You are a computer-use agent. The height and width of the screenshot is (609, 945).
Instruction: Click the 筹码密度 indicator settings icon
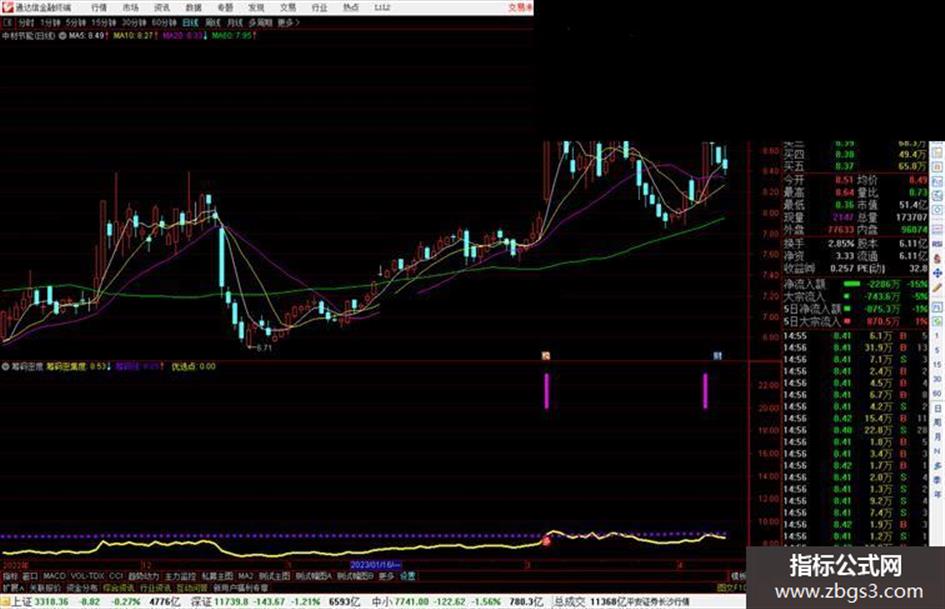click(x=5, y=366)
